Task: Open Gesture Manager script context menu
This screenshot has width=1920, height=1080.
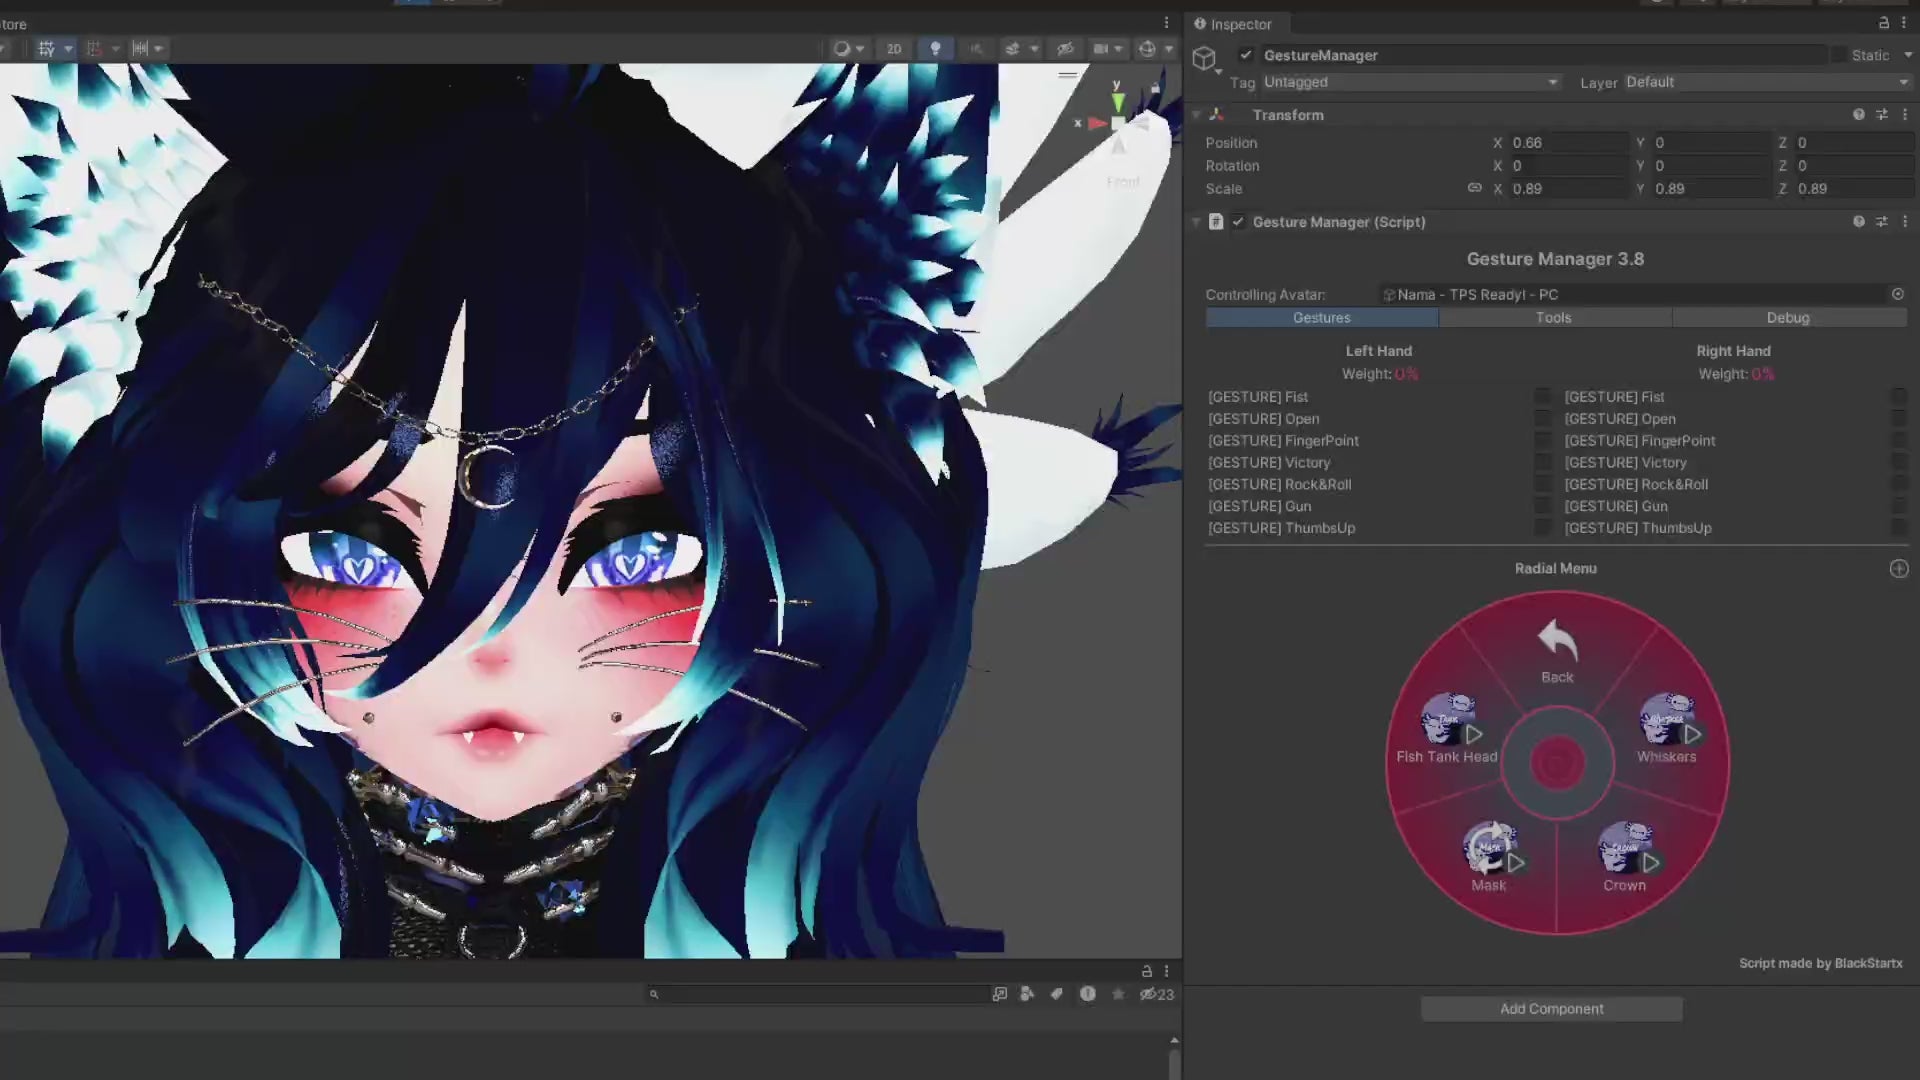Action: click(1904, 222)
